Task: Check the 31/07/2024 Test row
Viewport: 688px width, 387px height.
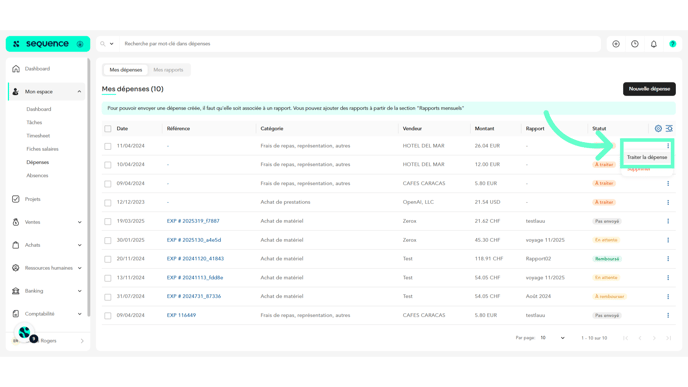Action: (x=108, y=297)
